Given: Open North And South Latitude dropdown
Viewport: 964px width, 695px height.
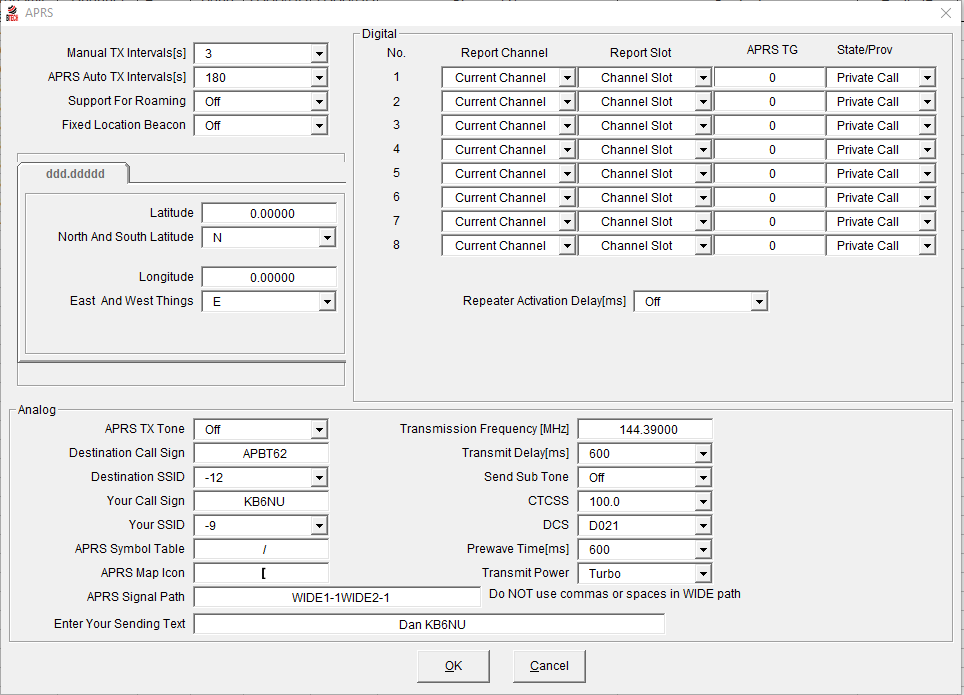Looking at the screenshot, I should pyautogui.click(x=326, y=238).
